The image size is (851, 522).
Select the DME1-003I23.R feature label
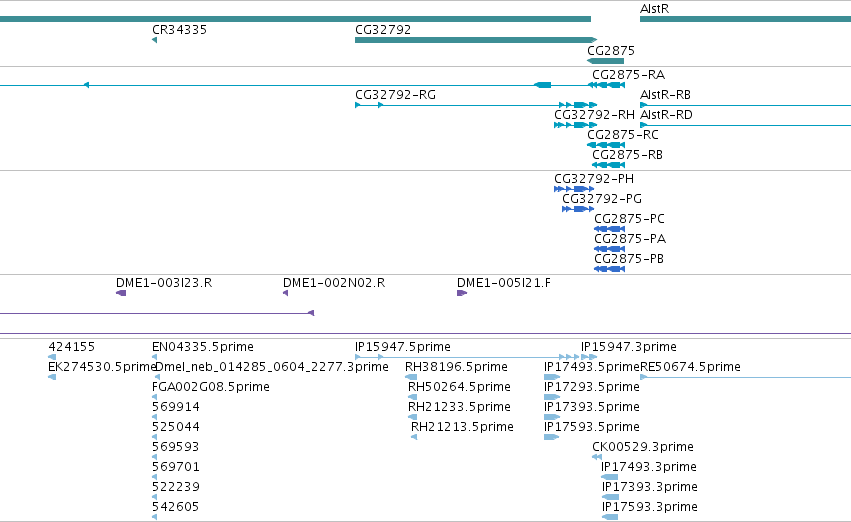[x=164, y=283]
